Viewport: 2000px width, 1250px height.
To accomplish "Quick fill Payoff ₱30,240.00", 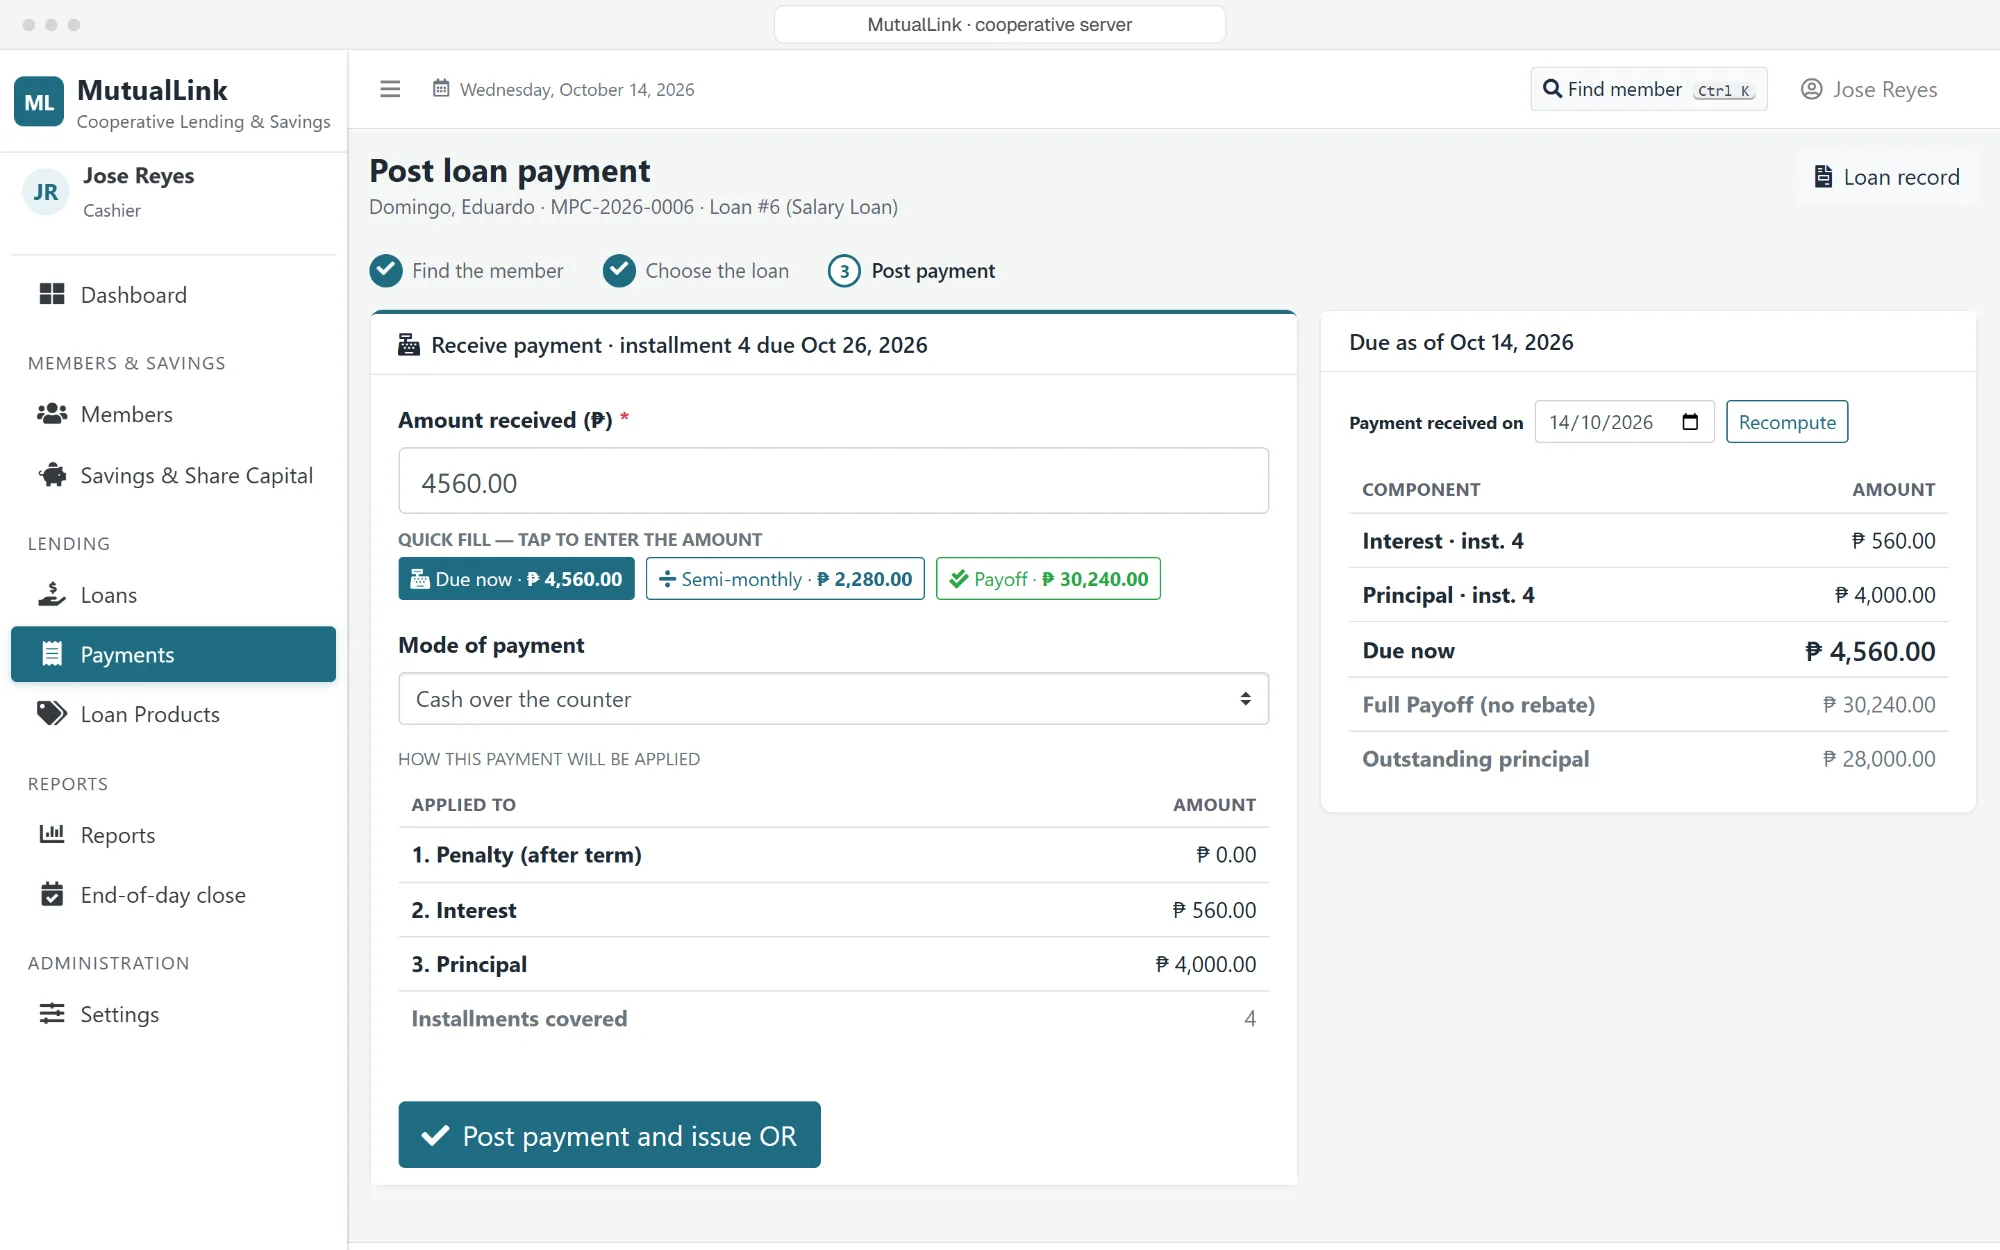I will point(1048,579).
